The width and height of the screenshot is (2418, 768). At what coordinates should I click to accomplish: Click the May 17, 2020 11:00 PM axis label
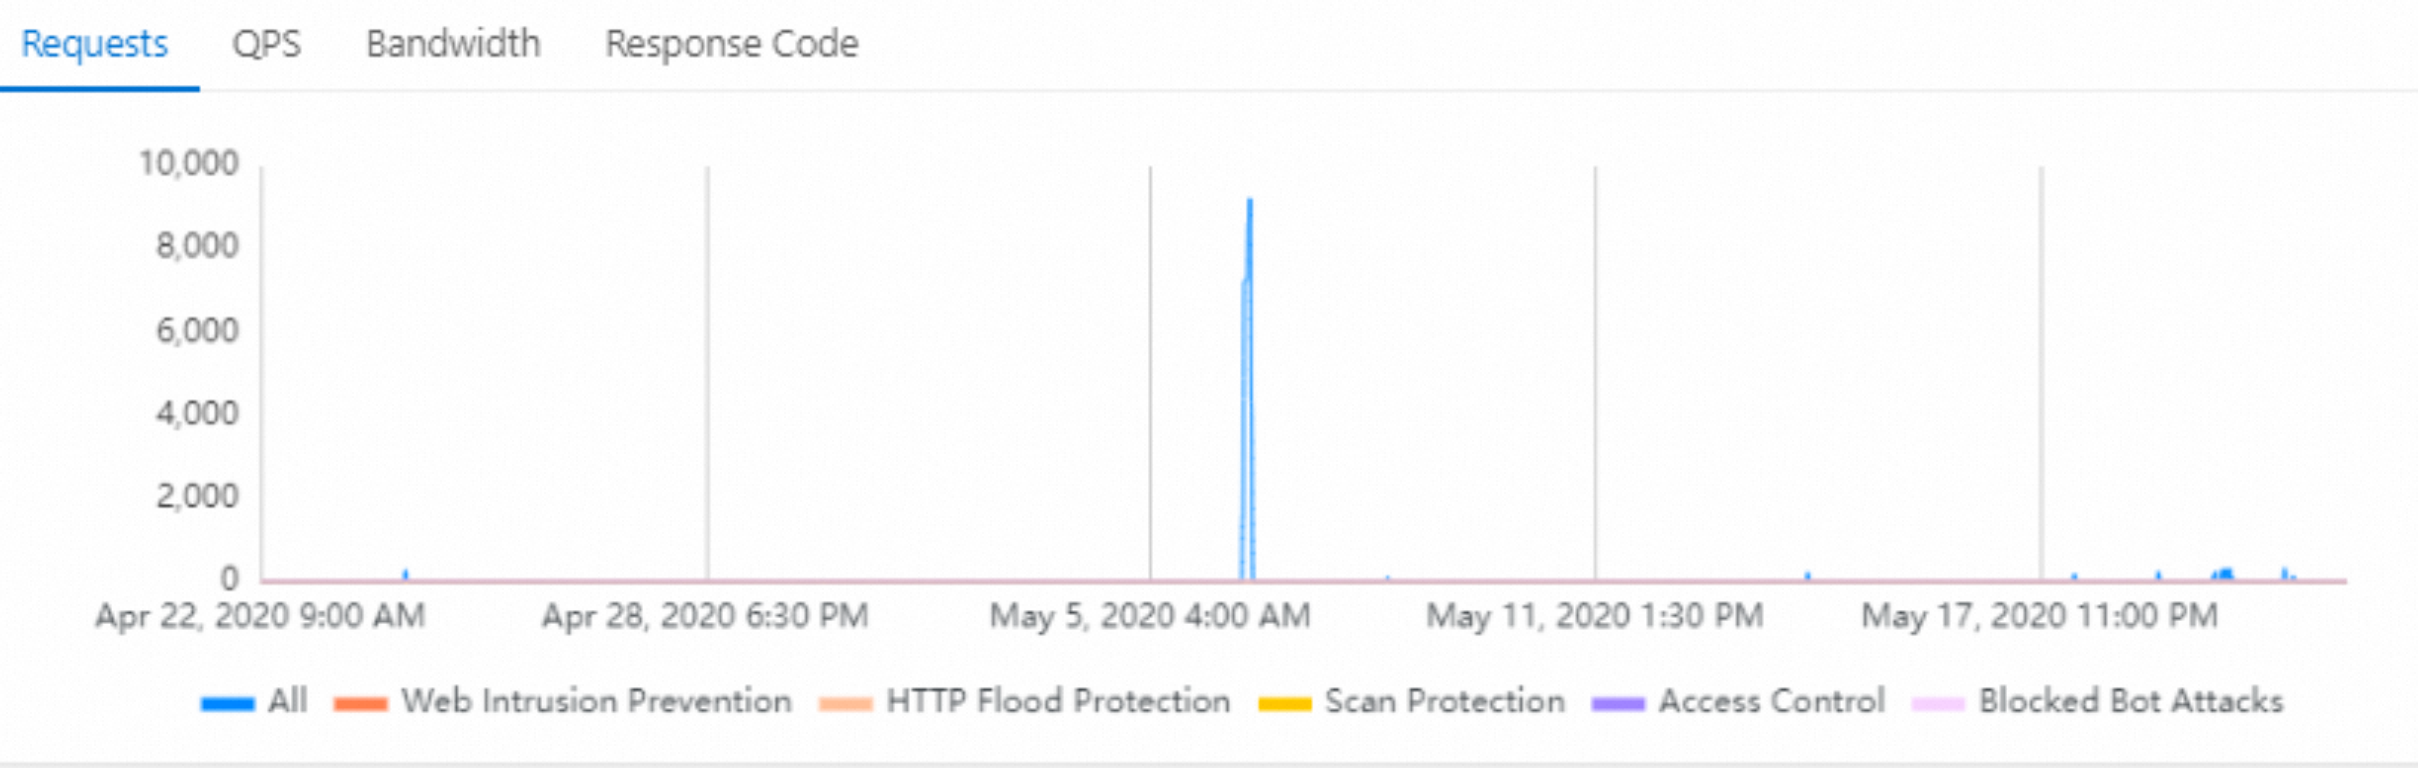pos(2039,616)
